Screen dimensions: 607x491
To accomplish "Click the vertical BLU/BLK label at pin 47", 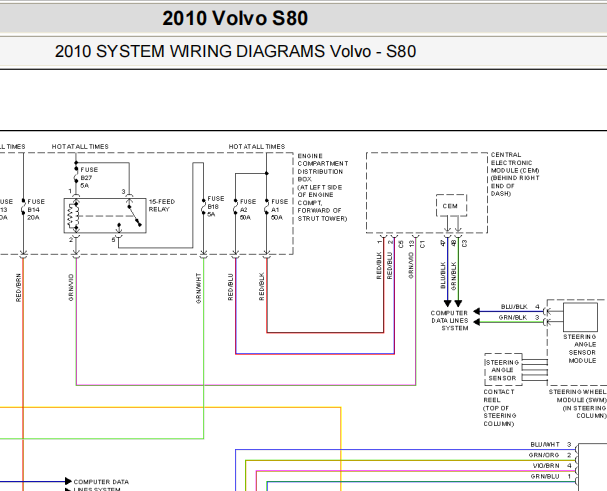I will [443, 275].
